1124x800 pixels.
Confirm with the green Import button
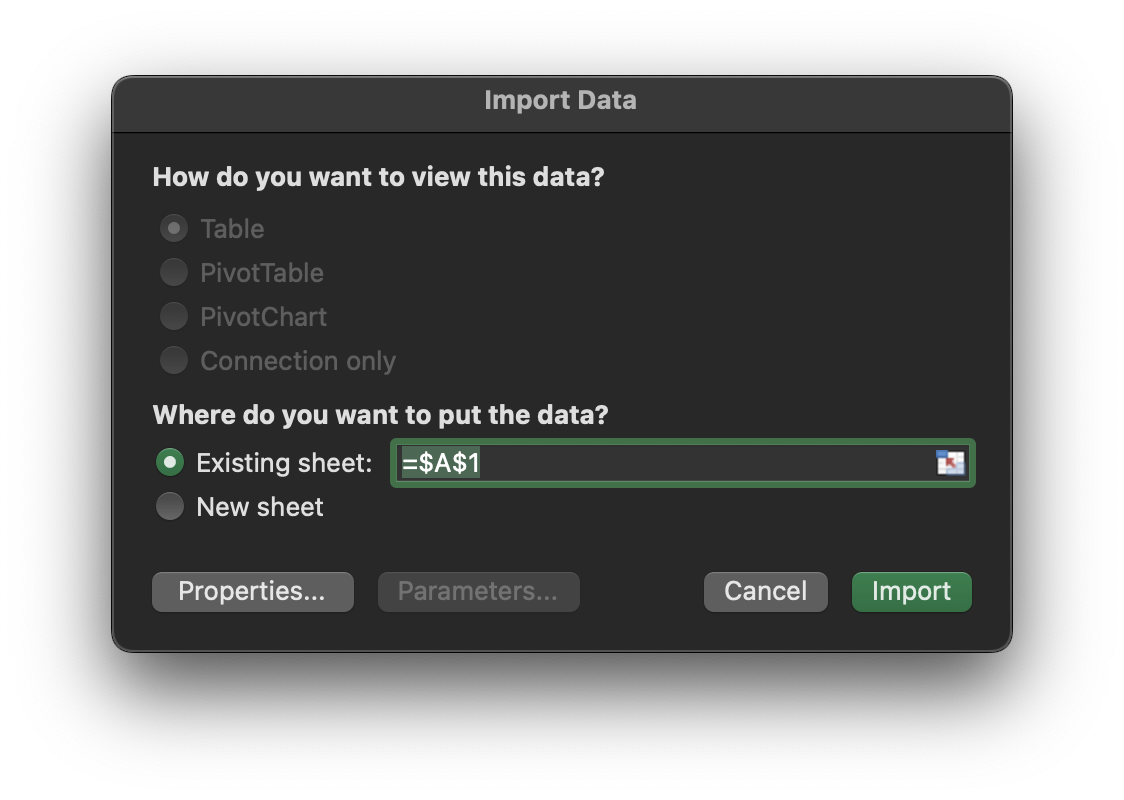pyautogui.click(x=911, y=591)
